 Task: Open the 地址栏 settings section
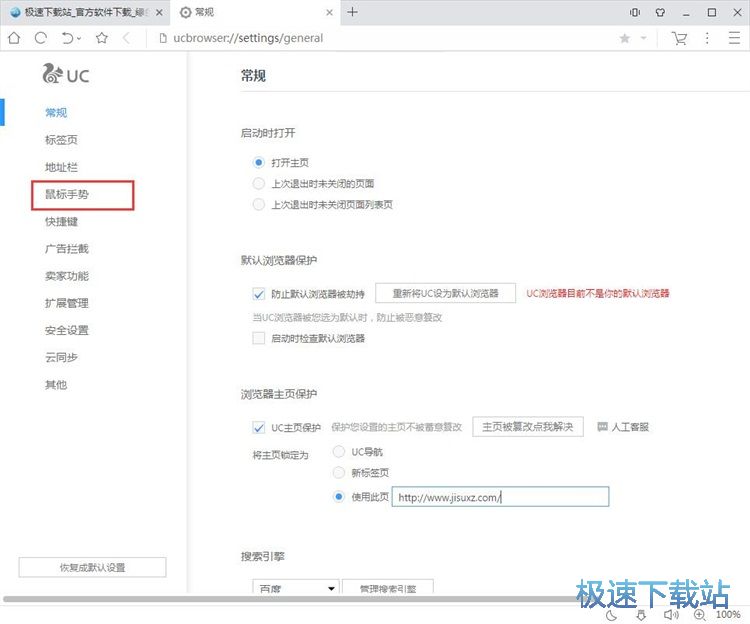pos(61,167)
